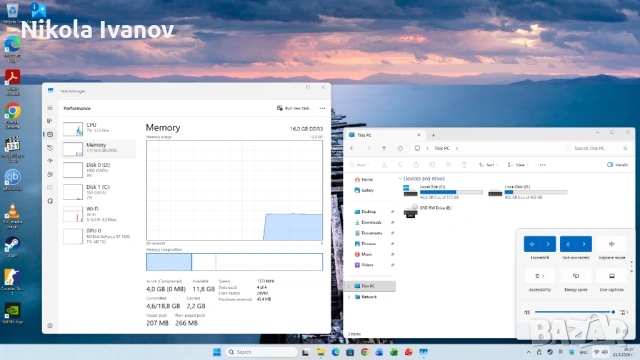Click speaker mute icon in quick settings
Image resolution: width=640 pixels, height=360 pixels.
coord(527,312)
